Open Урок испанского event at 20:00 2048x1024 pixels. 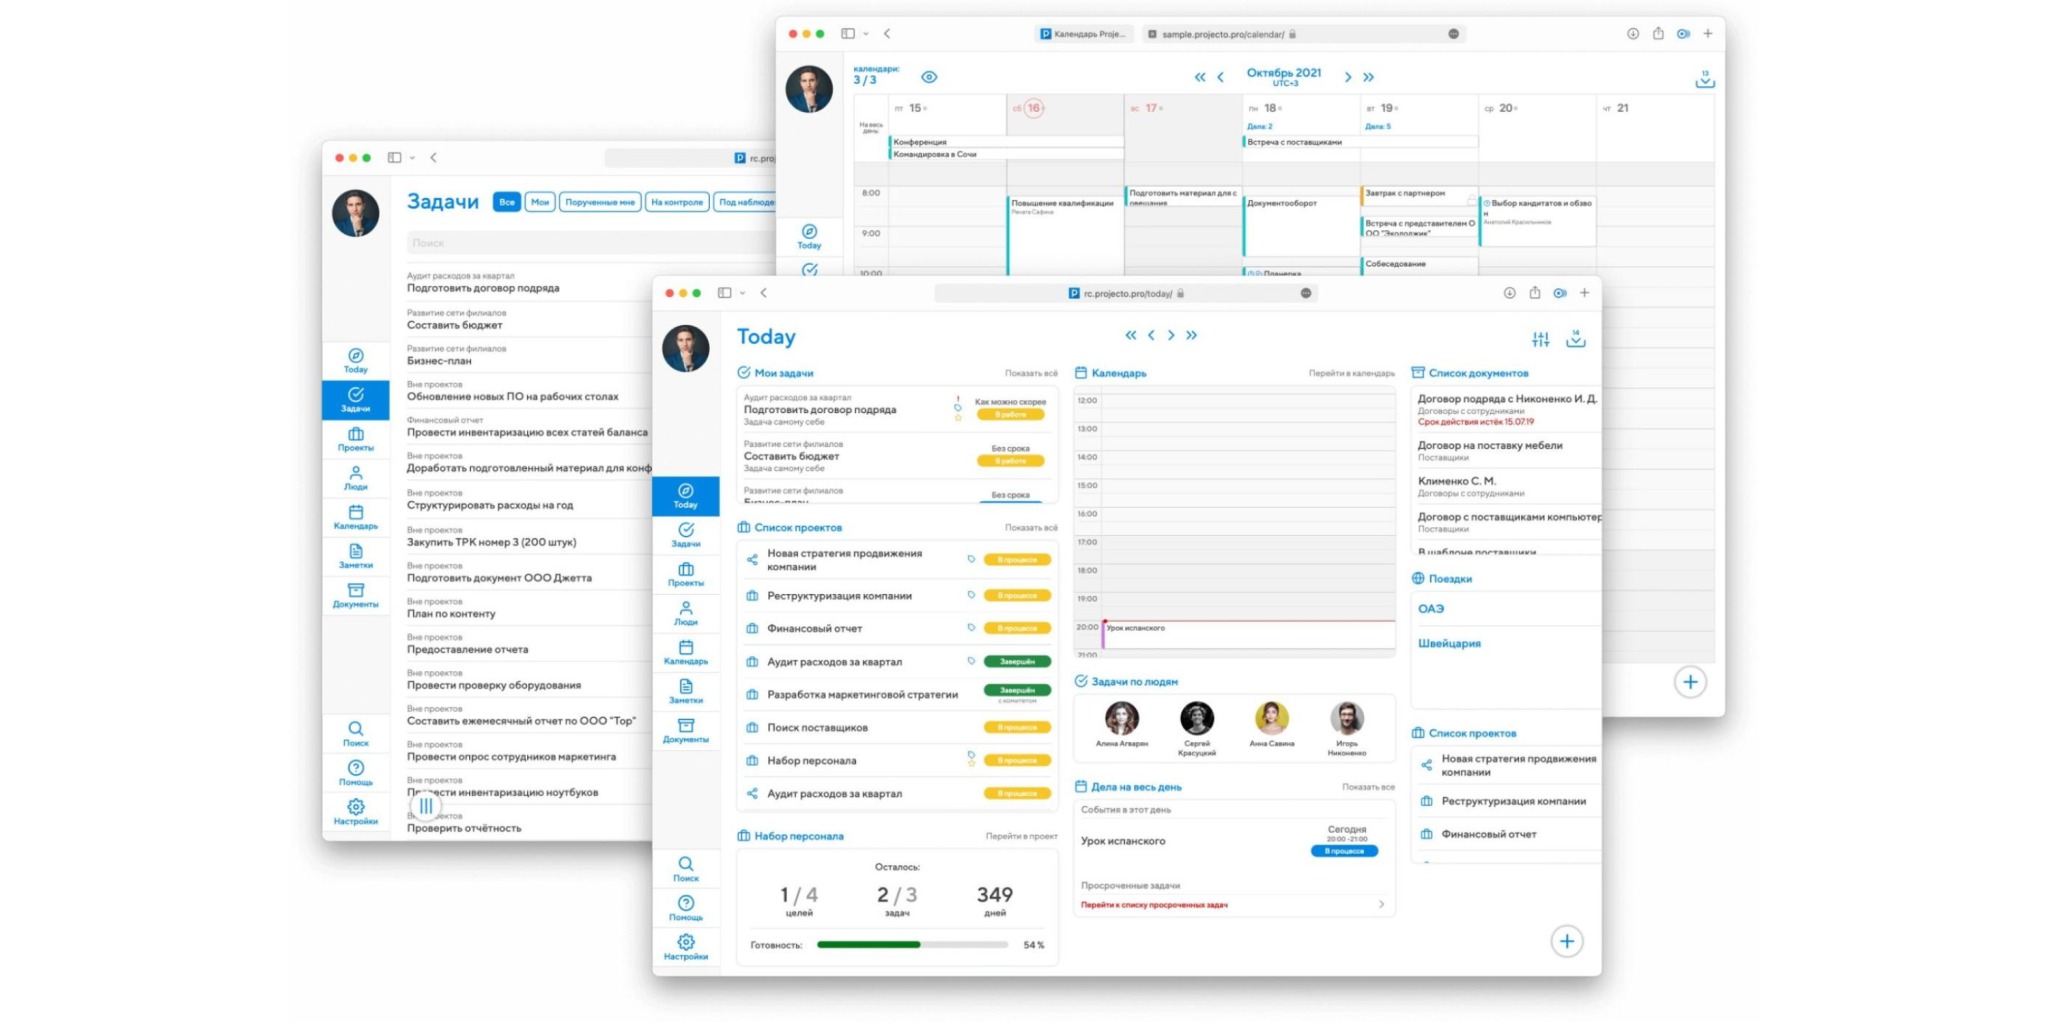(x=1248, y=634)
